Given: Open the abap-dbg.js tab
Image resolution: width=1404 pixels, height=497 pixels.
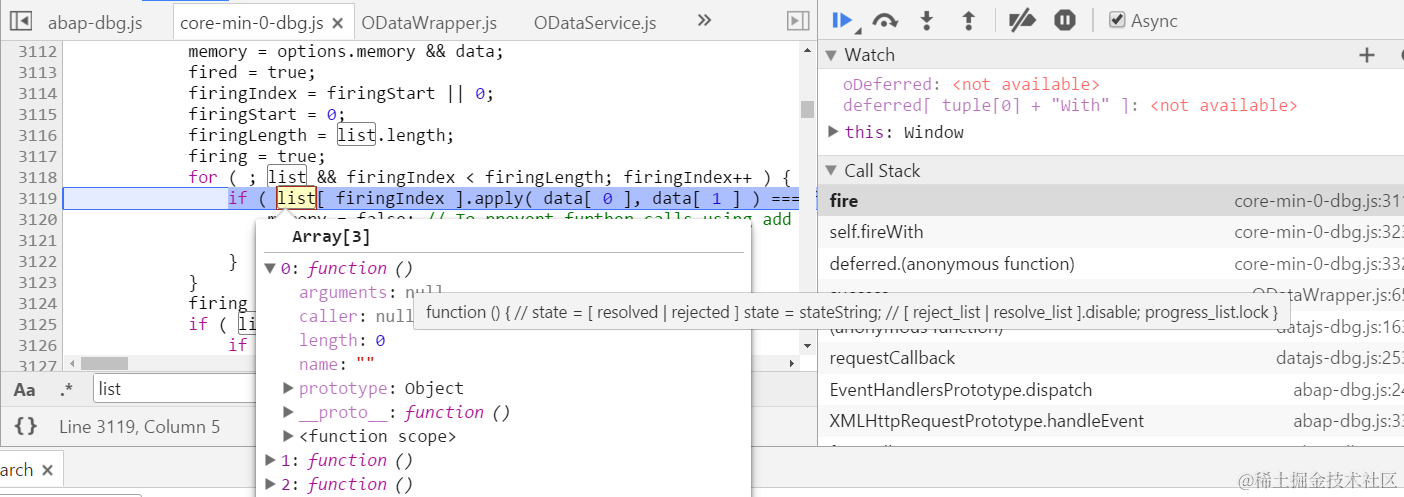Looking at the screenshot, I should [x=95, y=22].
